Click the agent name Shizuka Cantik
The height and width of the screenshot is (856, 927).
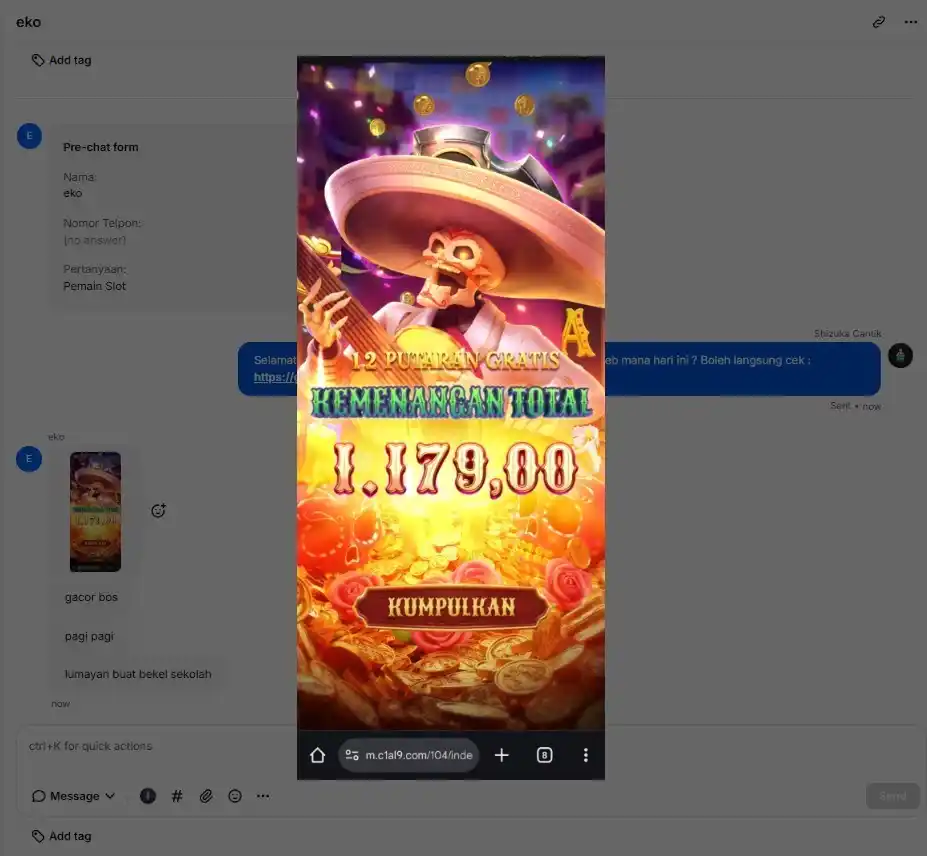coord(847,333)
